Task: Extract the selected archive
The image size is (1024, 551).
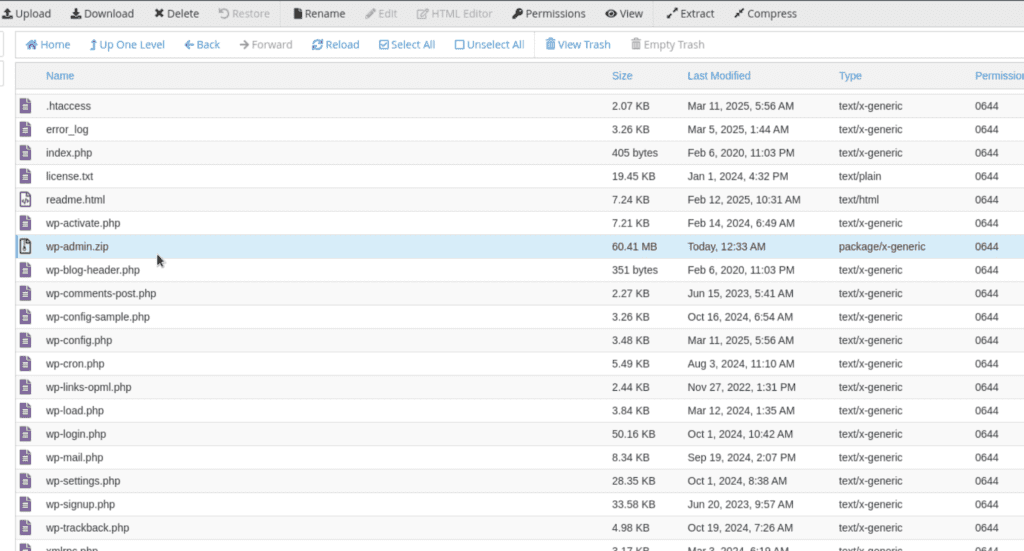Action: [x=690, y=14]
